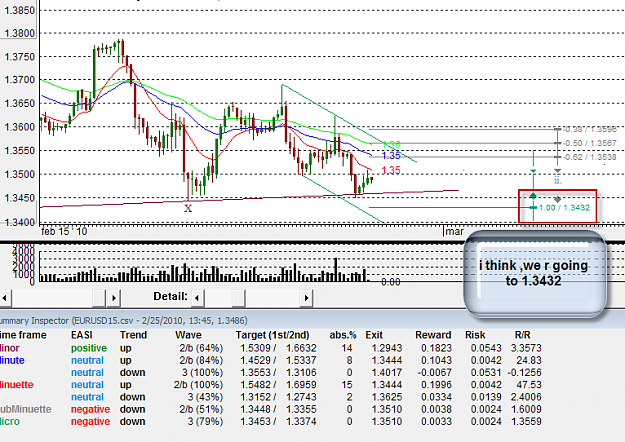This screenshot has height=442, width=625.
Task: Click the 0.0543 risk value
Action: click(x=486, y=348)
